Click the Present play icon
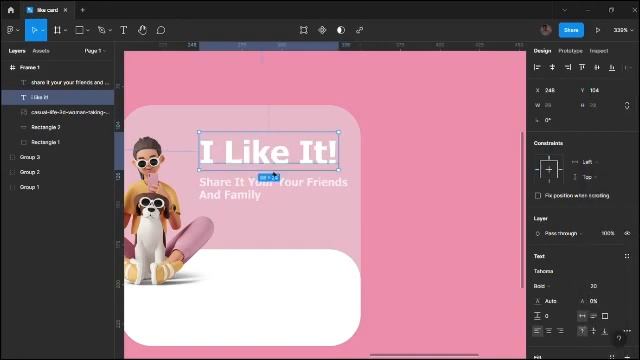The height and width of the screenshot is (360, 640). (598, 30)
